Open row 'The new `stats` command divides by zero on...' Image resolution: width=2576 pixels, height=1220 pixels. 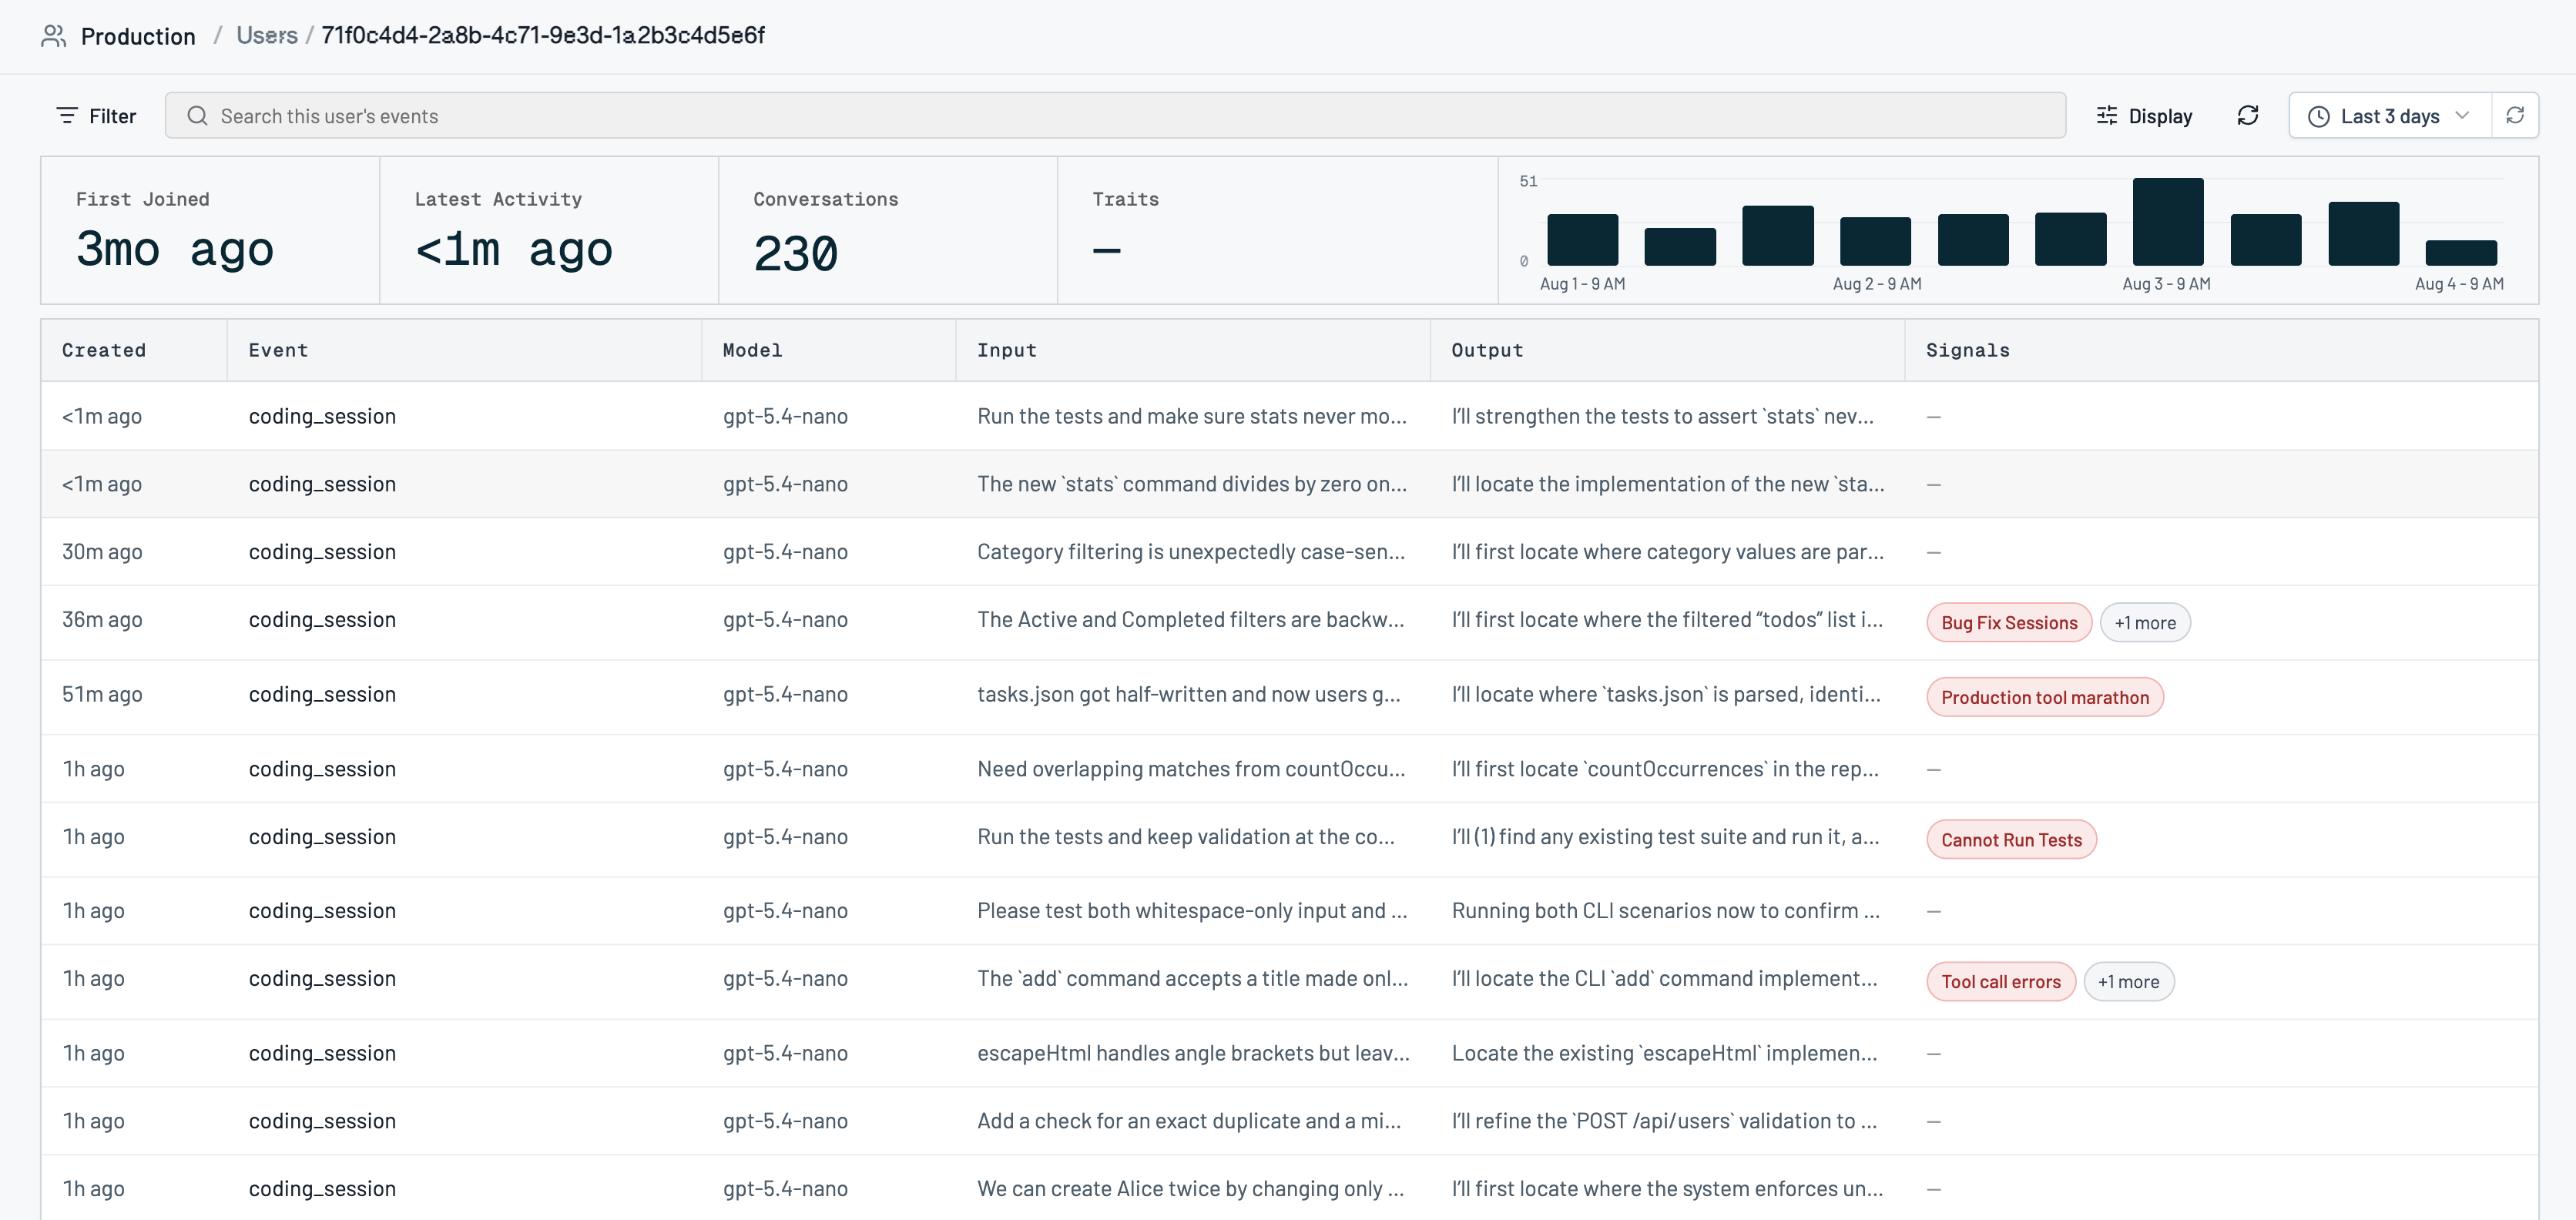(1289, 484)
